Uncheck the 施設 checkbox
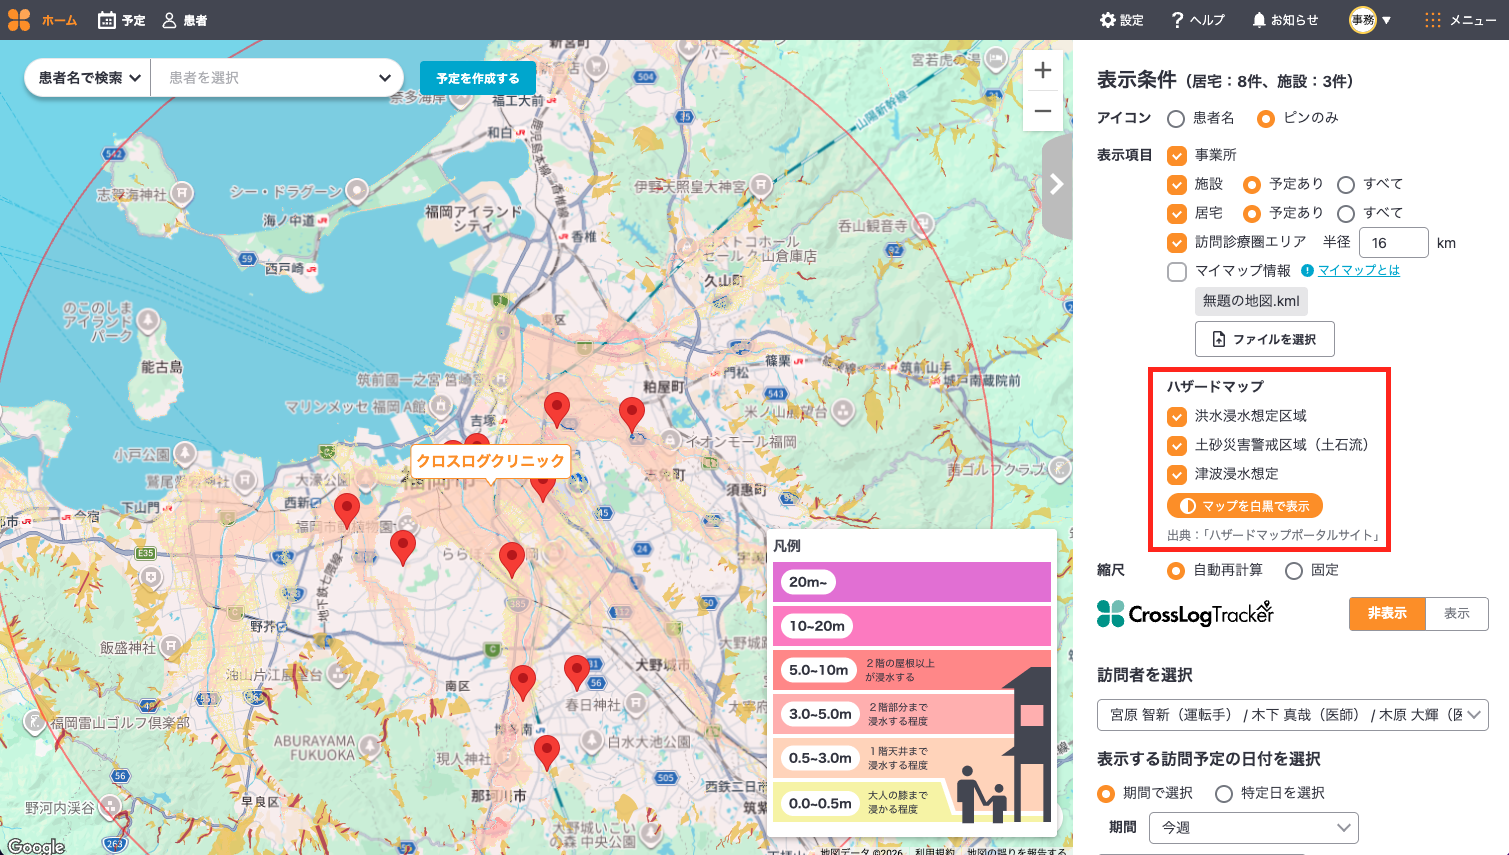The width and height of the screenshot is (1509, 855). [1177, 185]
